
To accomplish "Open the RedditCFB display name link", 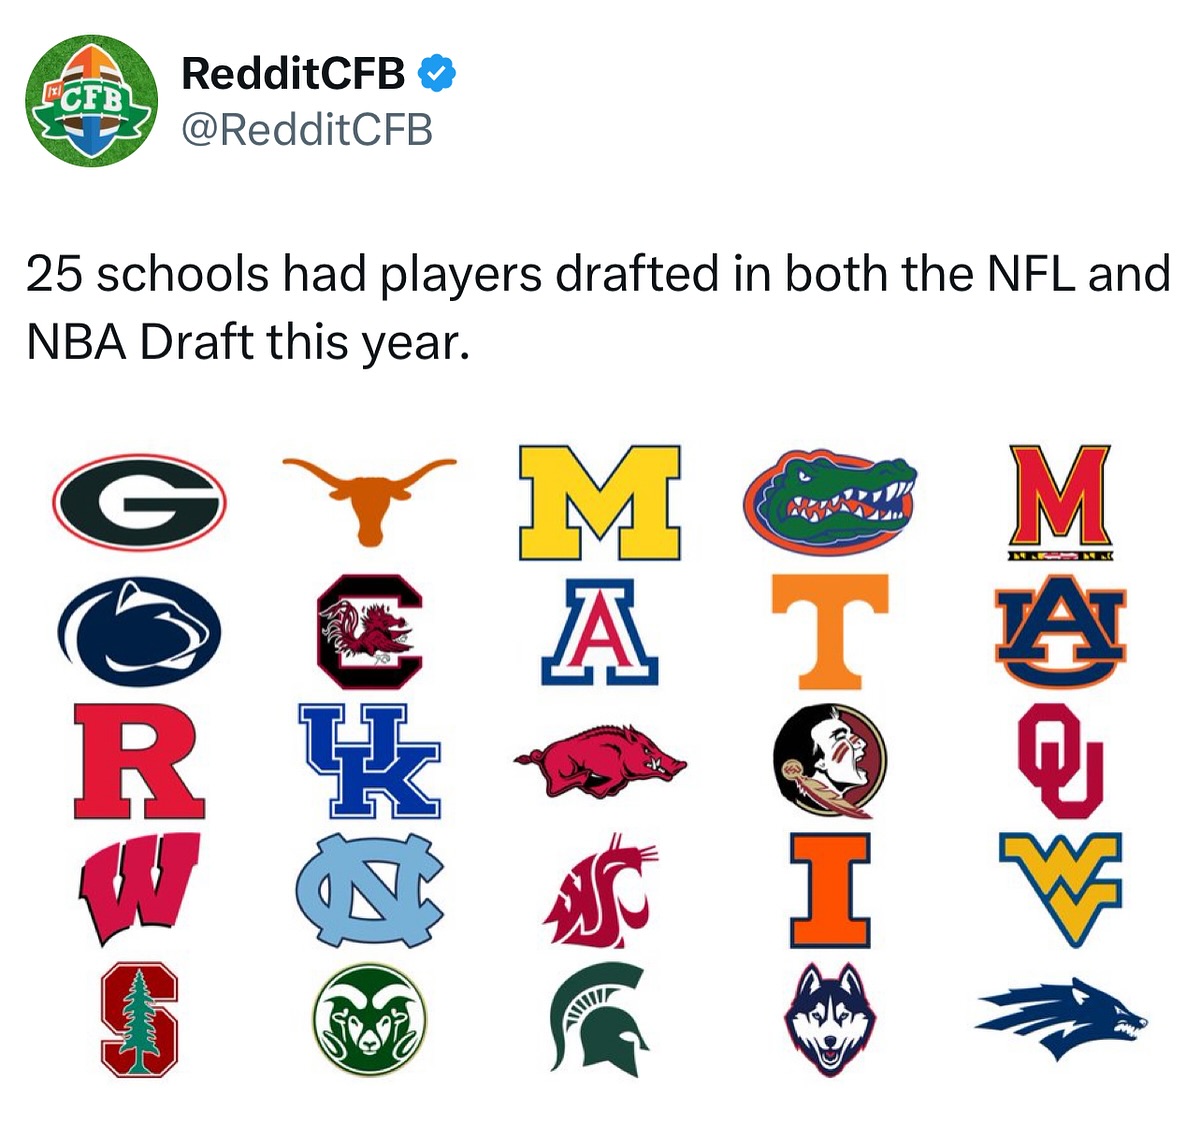I will point(293,73).
